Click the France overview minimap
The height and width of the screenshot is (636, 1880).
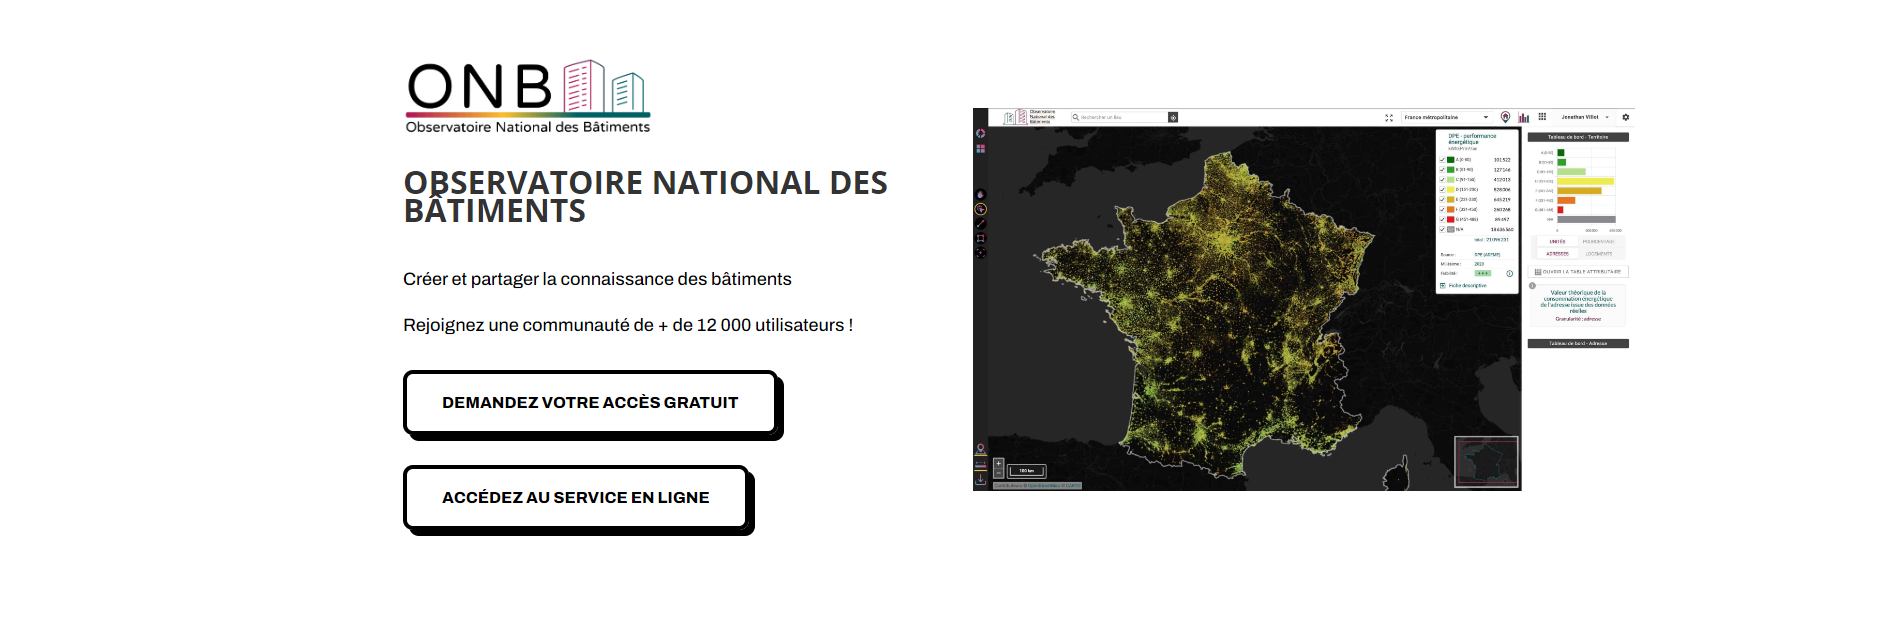1486,462
